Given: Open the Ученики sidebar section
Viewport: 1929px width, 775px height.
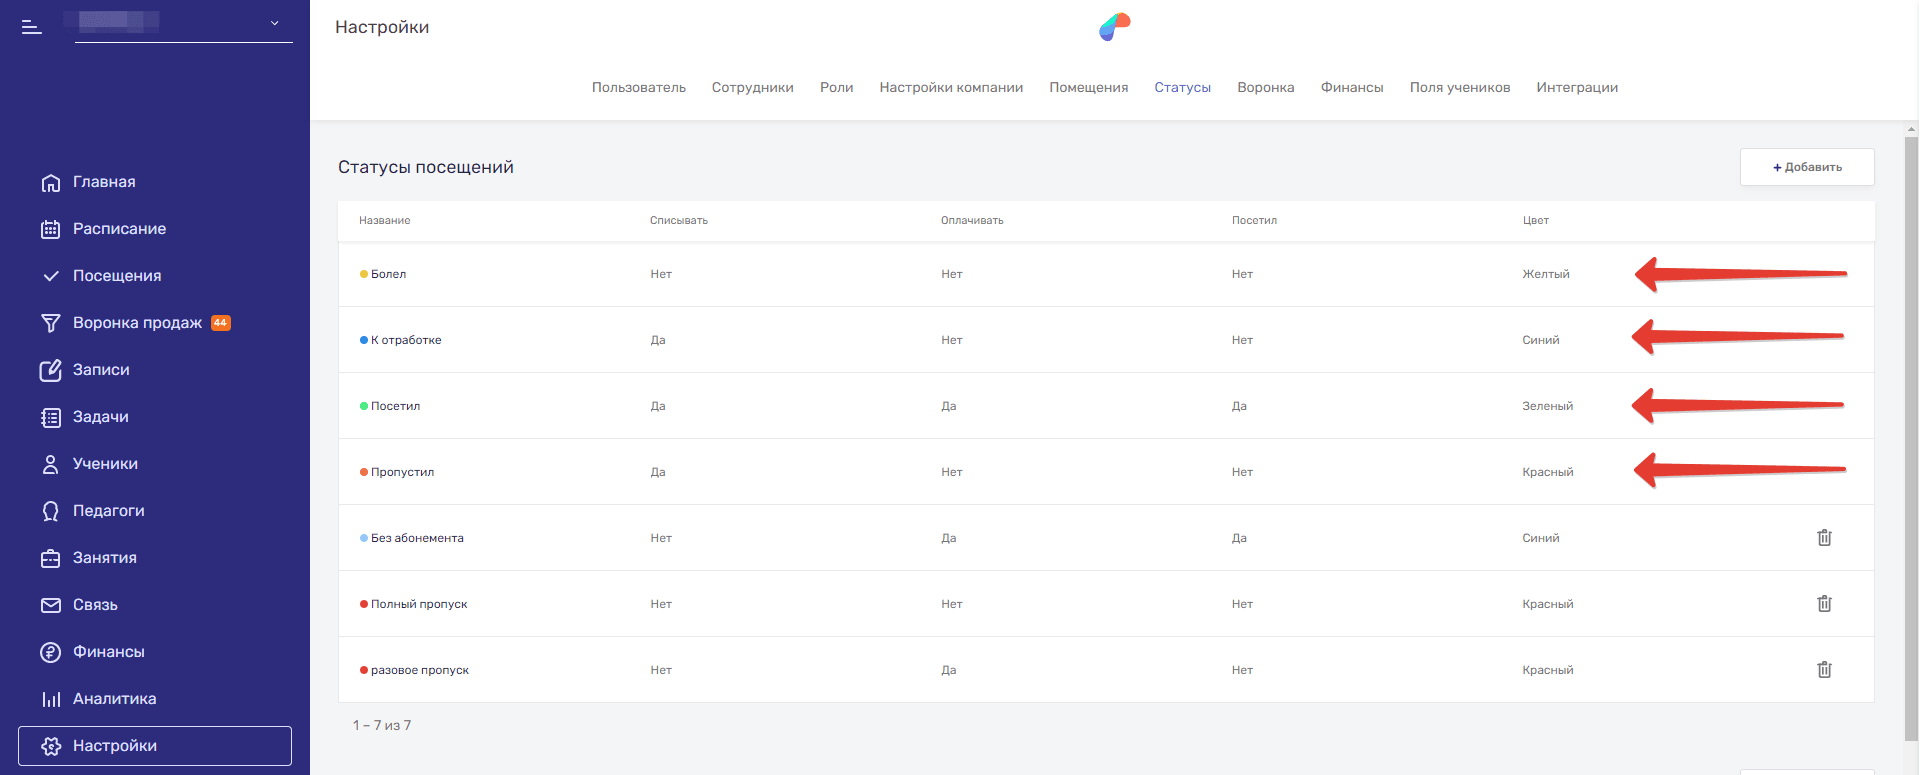Looking at the screenshot, I should (105, 464).
